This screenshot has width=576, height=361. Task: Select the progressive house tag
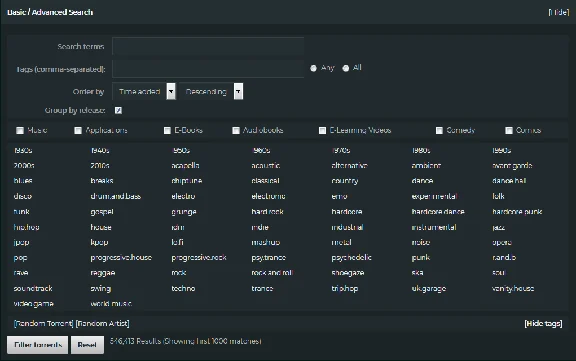(x=121, y=258)
